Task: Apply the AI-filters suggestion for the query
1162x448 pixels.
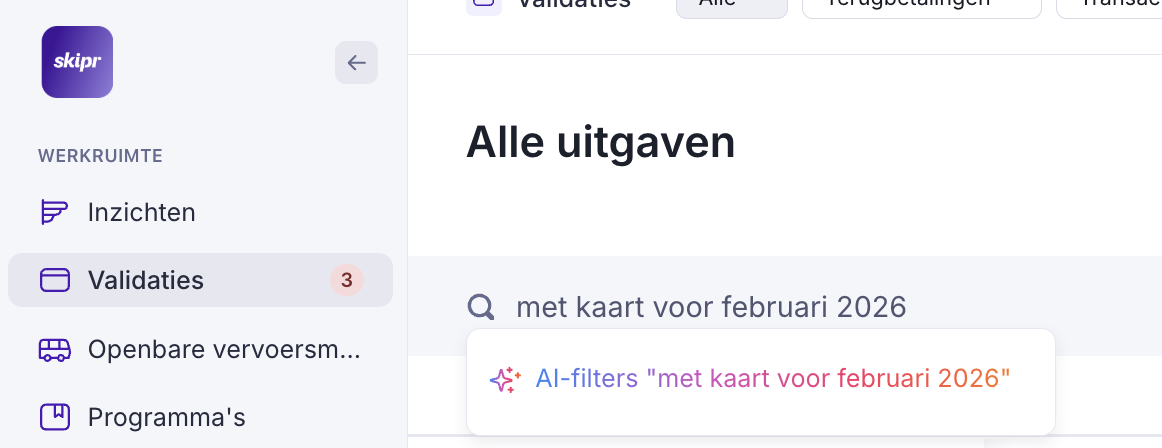Action: click(x=773, y=379)
